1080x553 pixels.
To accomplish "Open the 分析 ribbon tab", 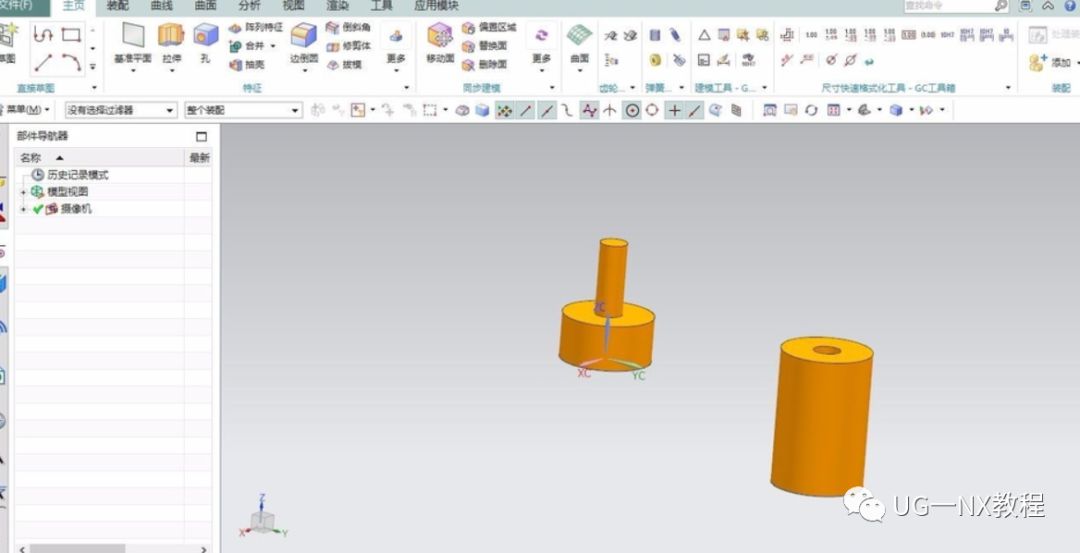I will tap(249, 6).
